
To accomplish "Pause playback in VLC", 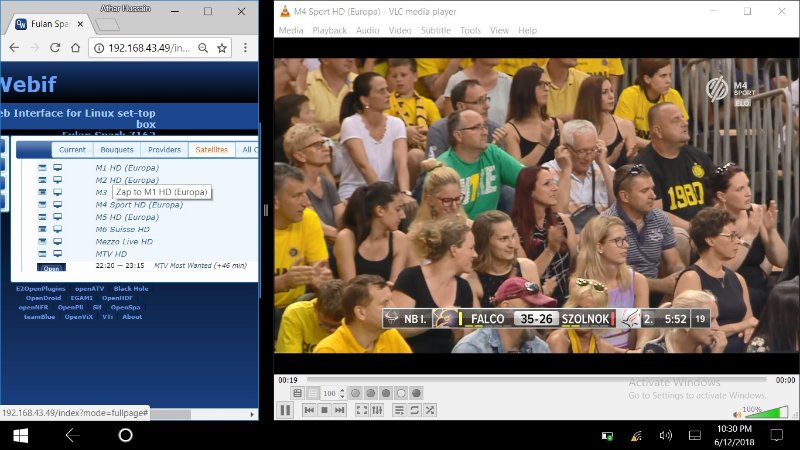I will (x=285, y=410).
